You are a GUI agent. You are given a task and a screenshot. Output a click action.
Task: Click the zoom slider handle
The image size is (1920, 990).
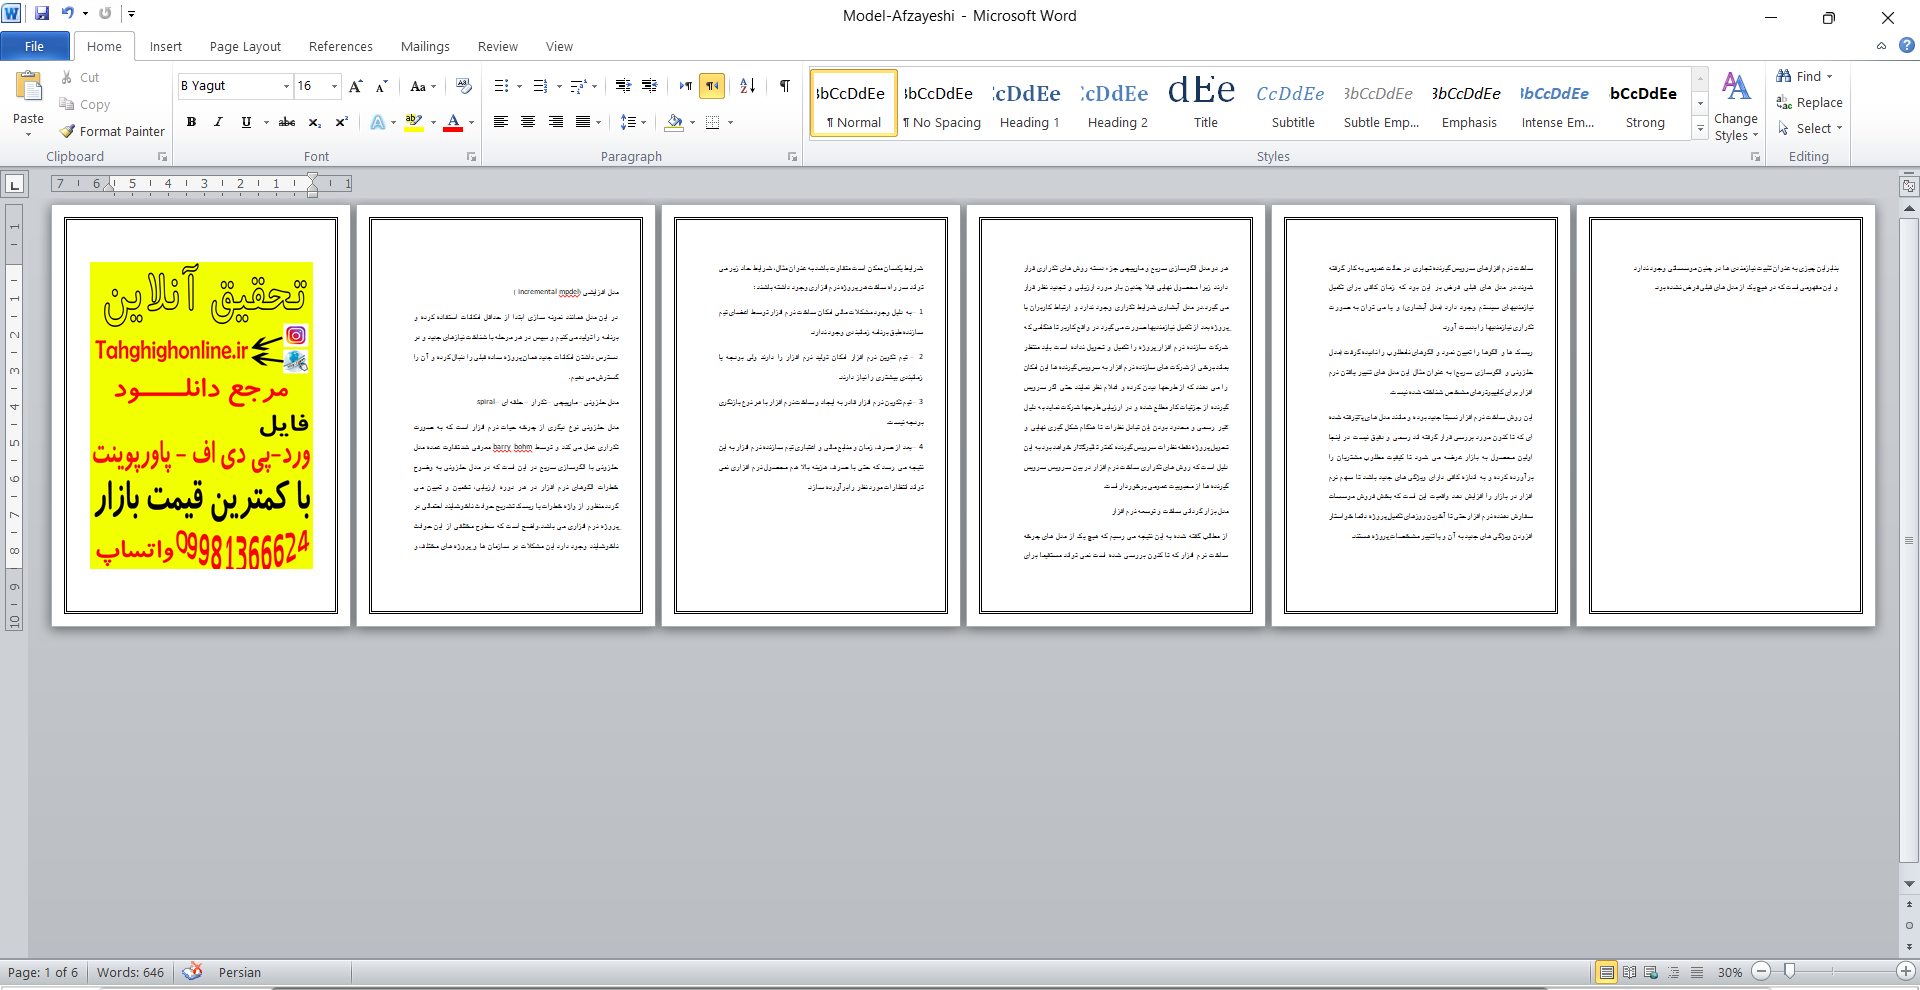click(x=1790, y=971)
